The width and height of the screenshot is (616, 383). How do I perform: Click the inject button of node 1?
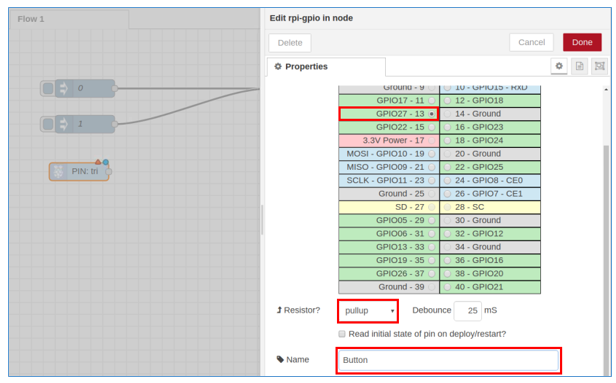pyautogui.click(x=48, y=124)
